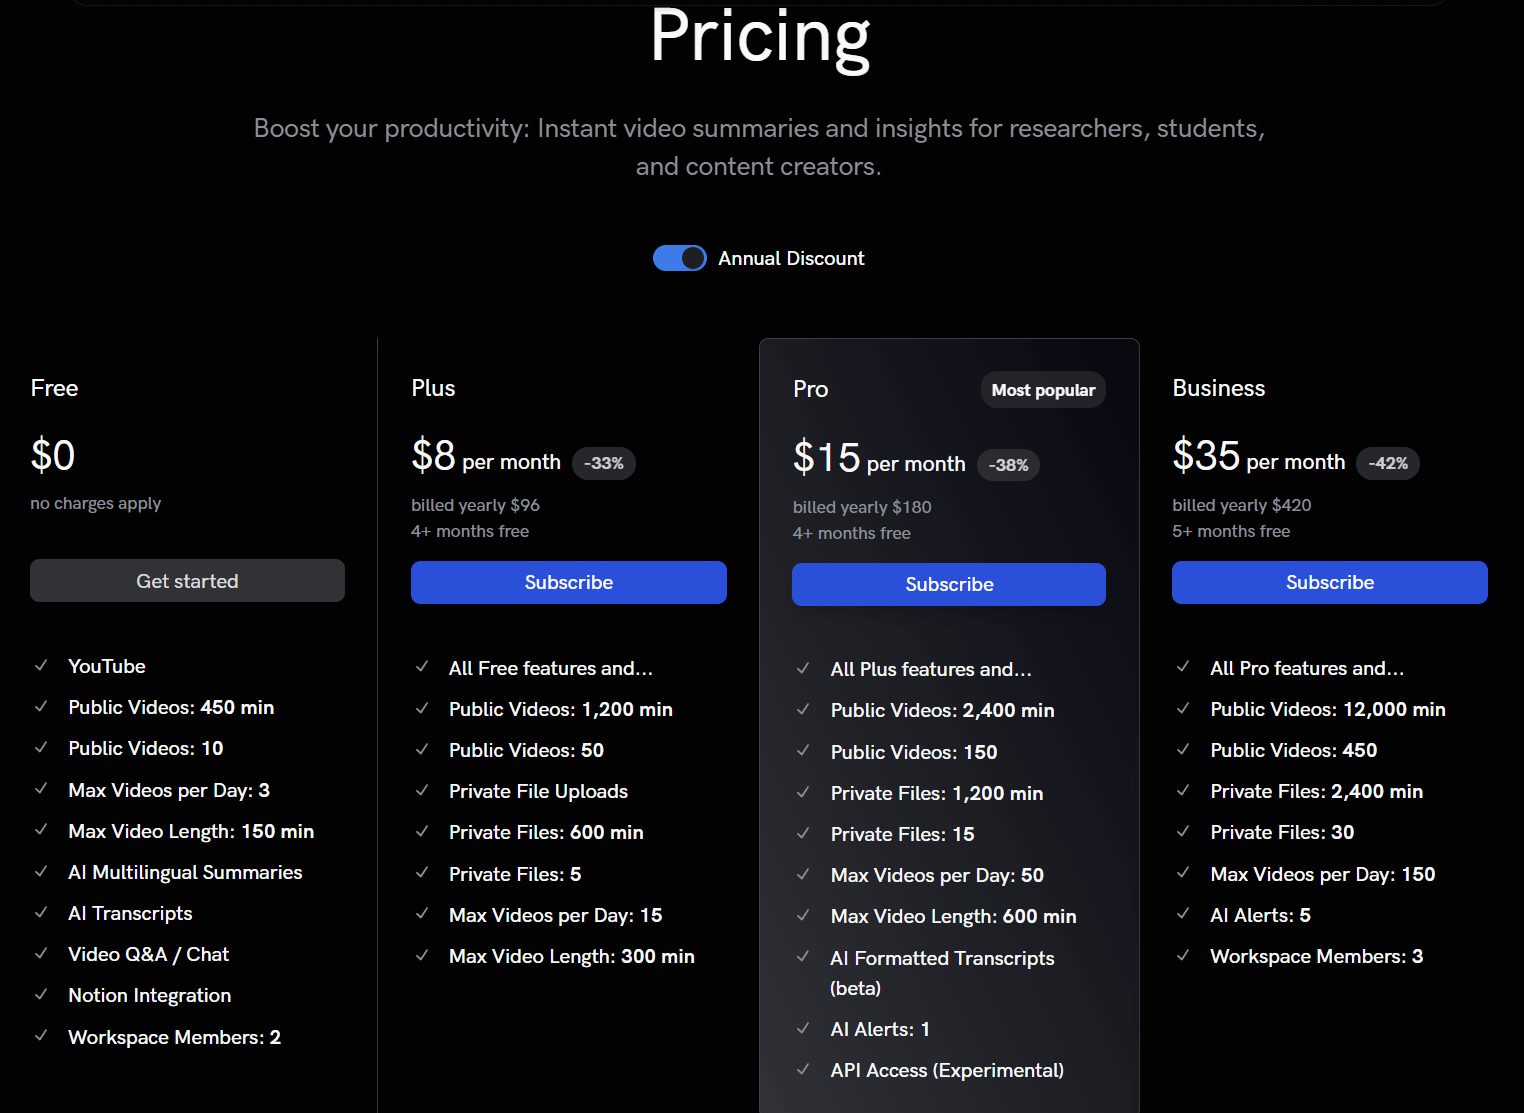The image size is (1524, 1113).
Task: Subscribe to the Pro plan
Action: (x=948, y=584)
